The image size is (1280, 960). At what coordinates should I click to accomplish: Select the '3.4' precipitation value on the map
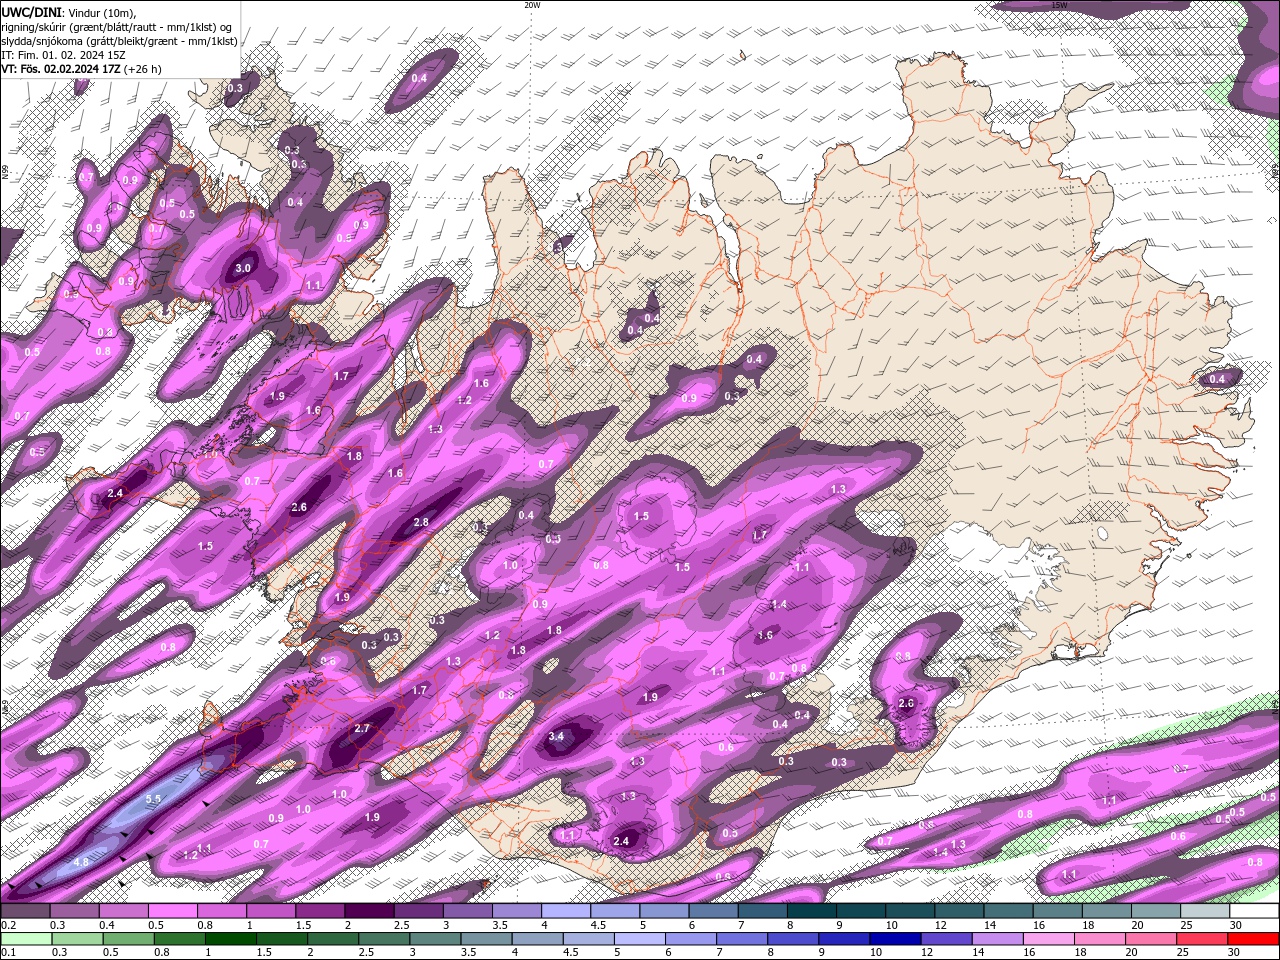point(557,736)
